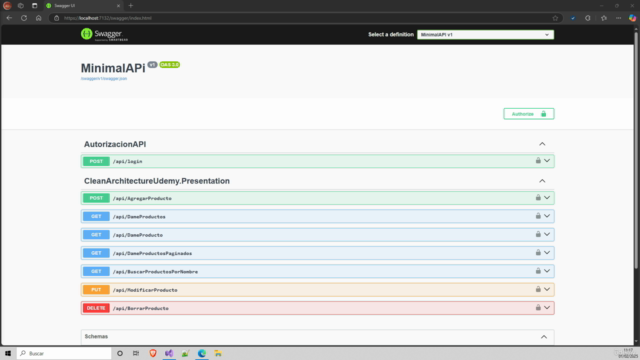Reload the page with the refresh icon

24,18
